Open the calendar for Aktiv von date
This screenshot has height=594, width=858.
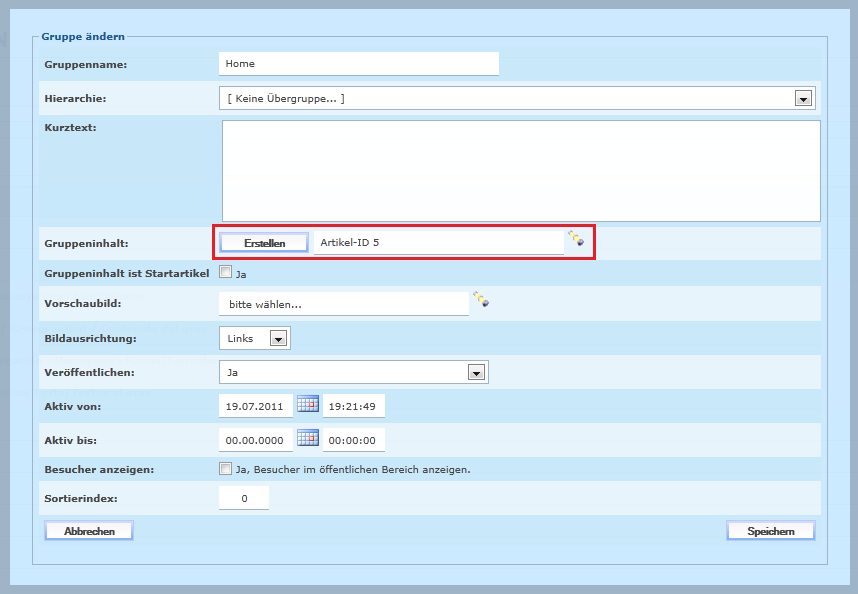point(308,404)
